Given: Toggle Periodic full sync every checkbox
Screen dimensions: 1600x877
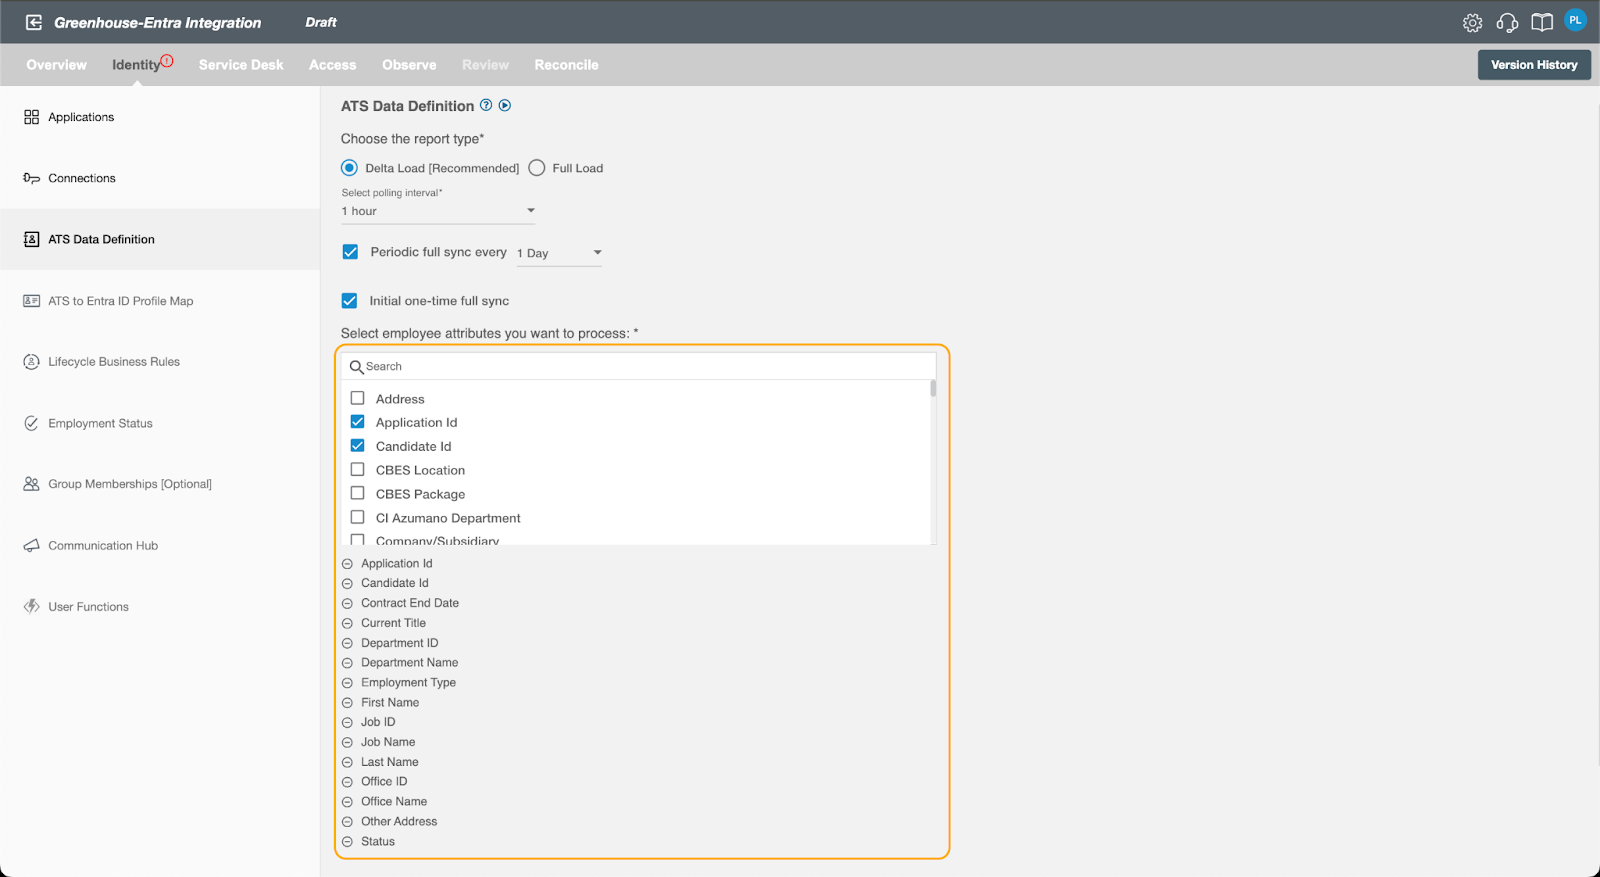Looking at the screenshot, I should [350, 252].
